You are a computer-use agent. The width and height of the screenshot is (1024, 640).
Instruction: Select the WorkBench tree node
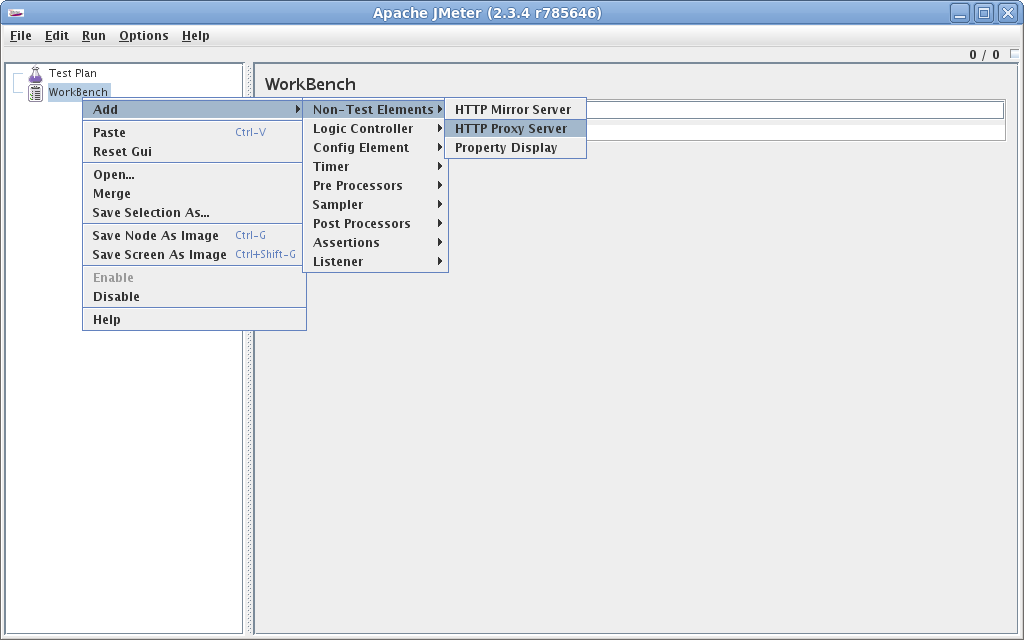pyautogui.click(x=78, y=92)
